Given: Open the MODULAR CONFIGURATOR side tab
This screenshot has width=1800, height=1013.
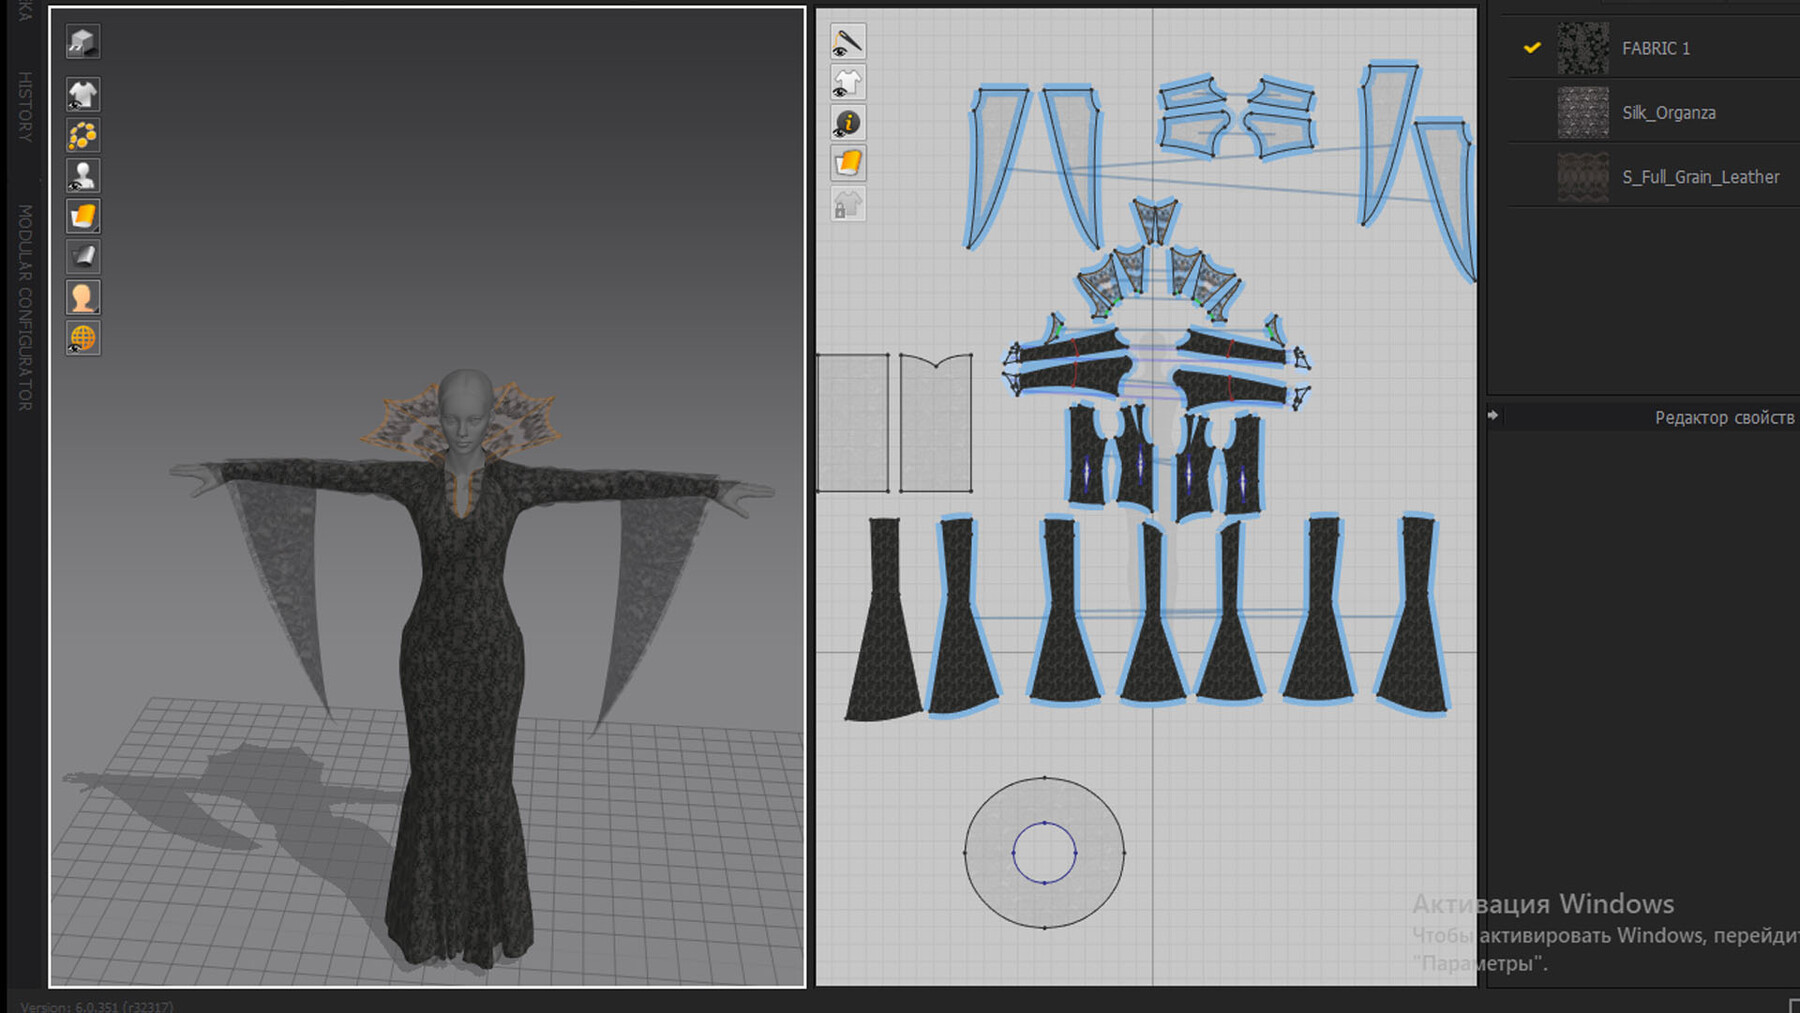Looking at the screenshot, I should coord(24,308).
